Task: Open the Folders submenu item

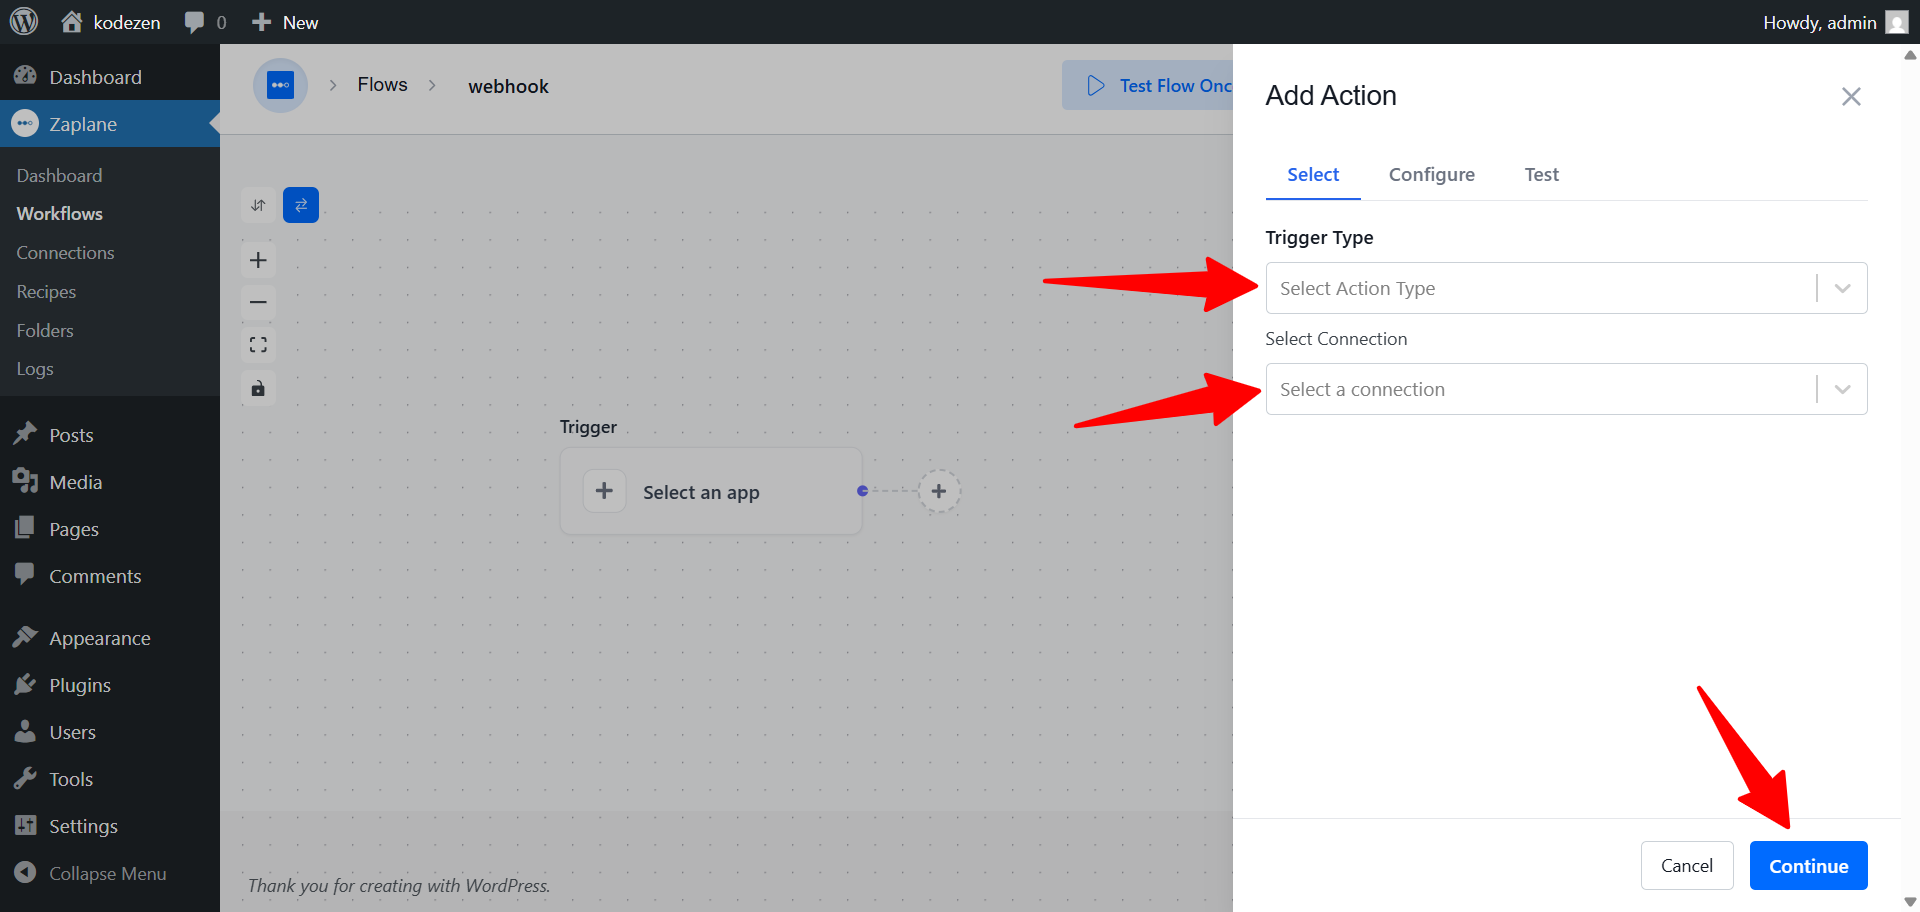Action: 45,330
